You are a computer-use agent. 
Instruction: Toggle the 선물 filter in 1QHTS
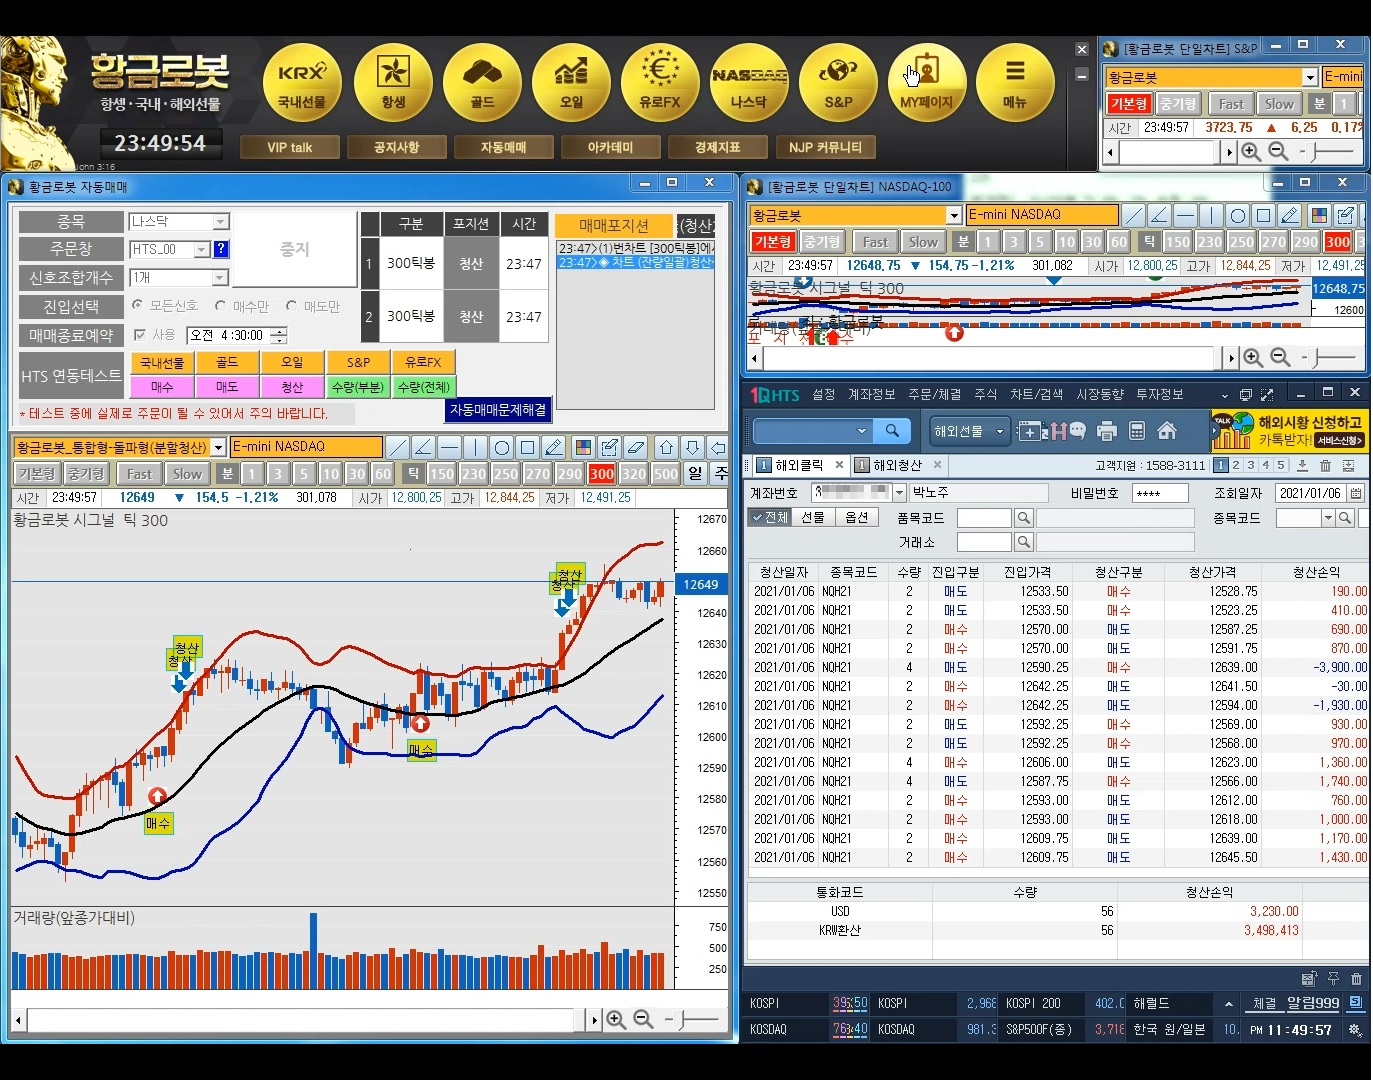813,517
